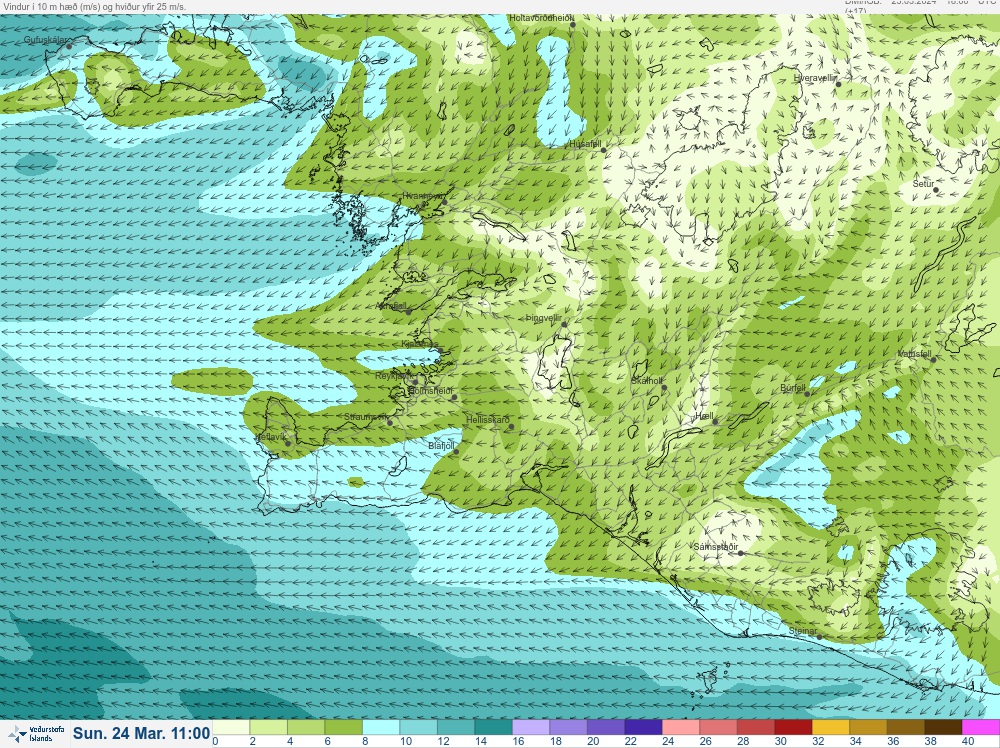Click the Veðurstofa Íslands logo
Viewport: 1000px width, 748px height.
pos(36,733)
